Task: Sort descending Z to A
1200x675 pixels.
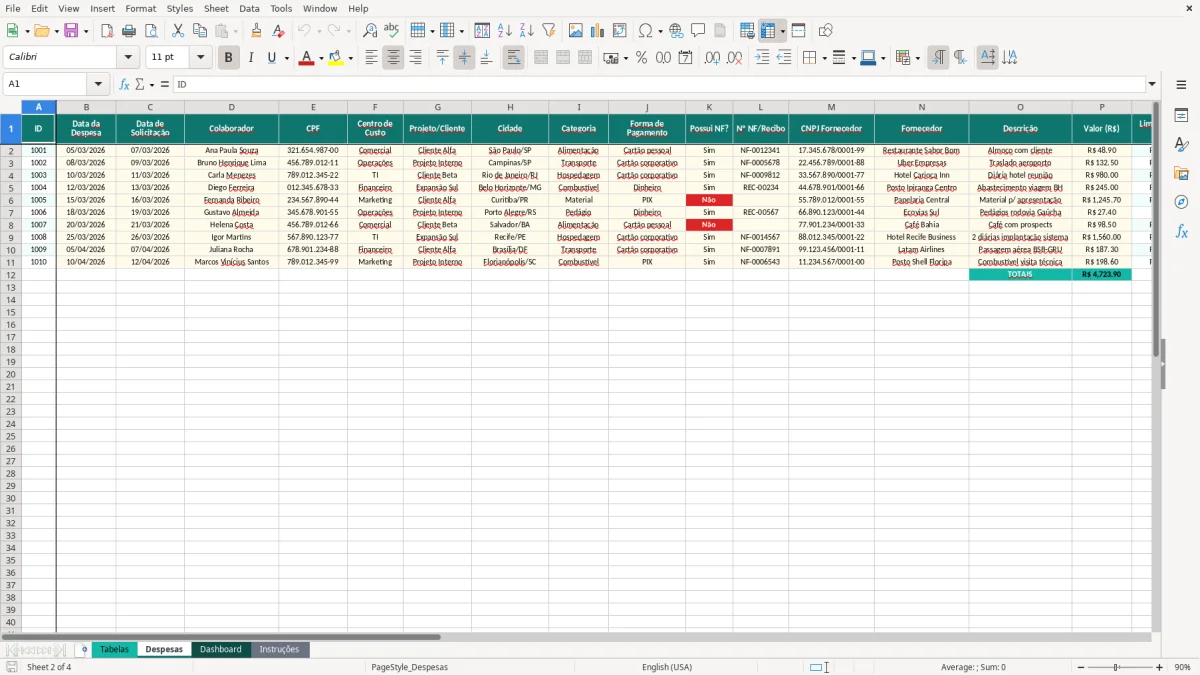Action: click(x=526, y=31)
